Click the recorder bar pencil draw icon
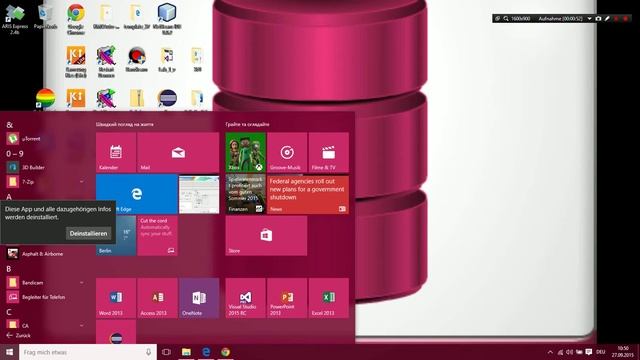Screen dimensions: 640x360 pos(607,18)
